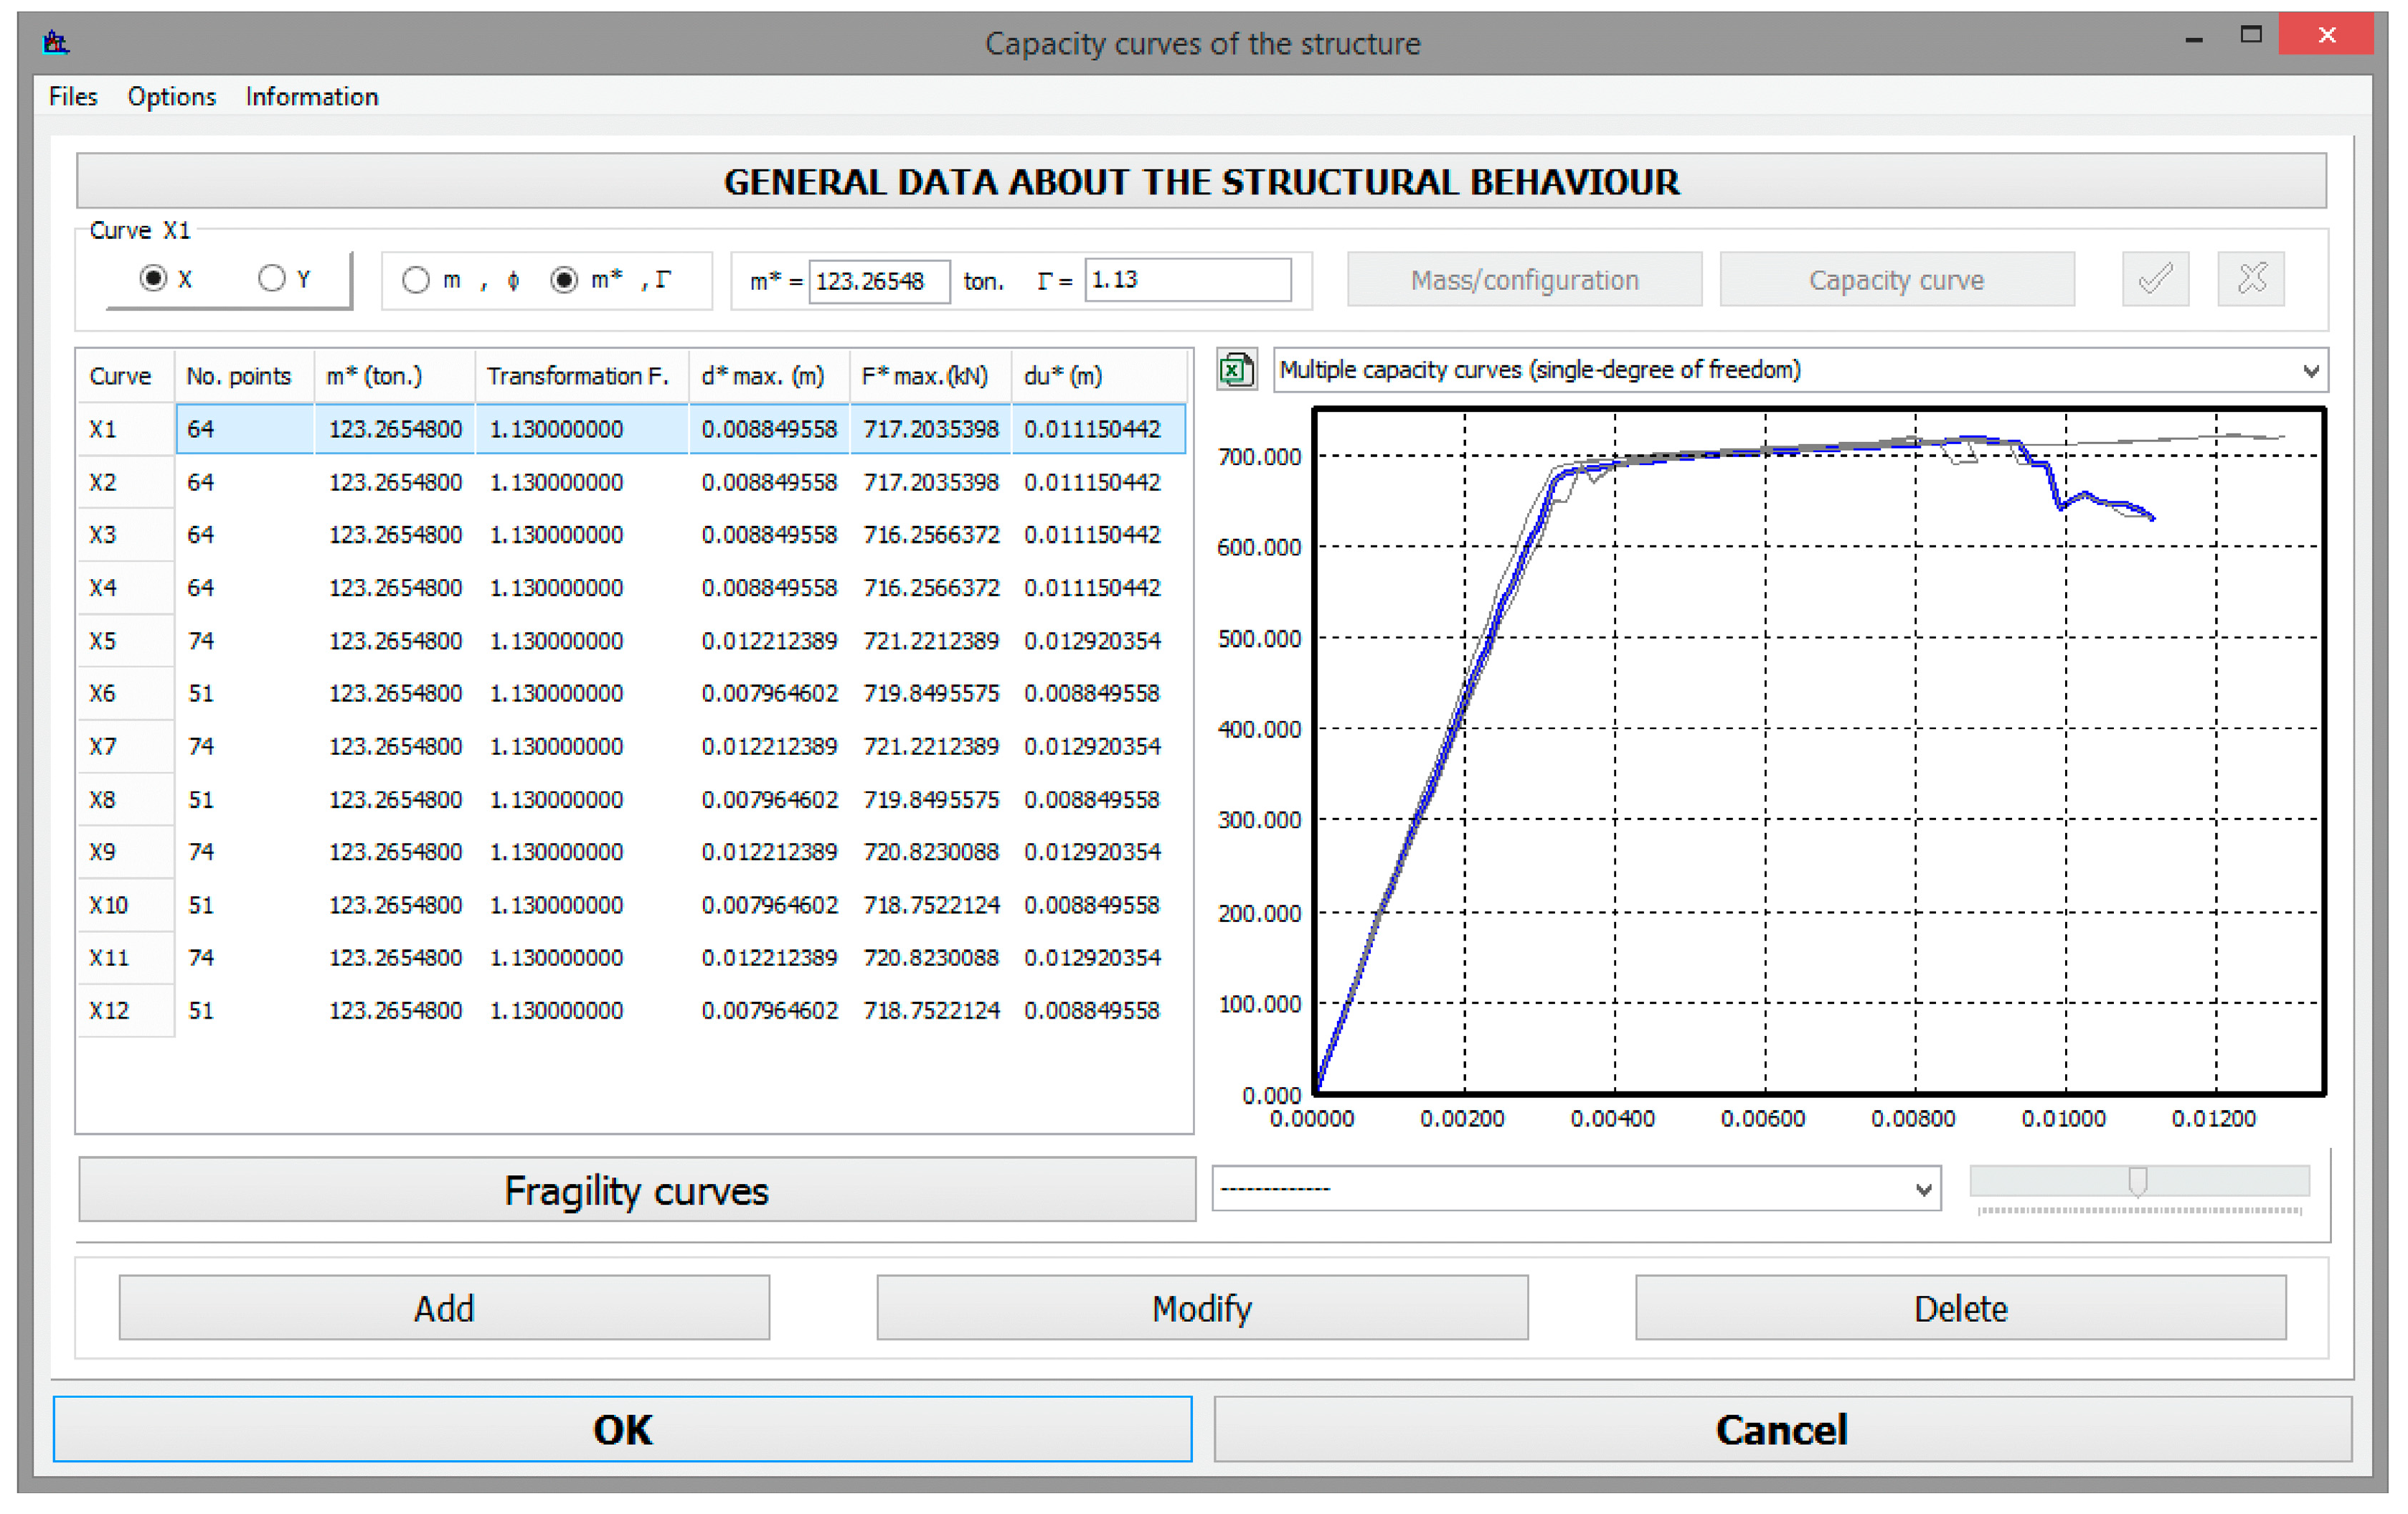The height and width of the screenshot is (1514, 2408).
Task: Open the dashed-line dropdown below chart
Action: click(x=1922, y=1189)
